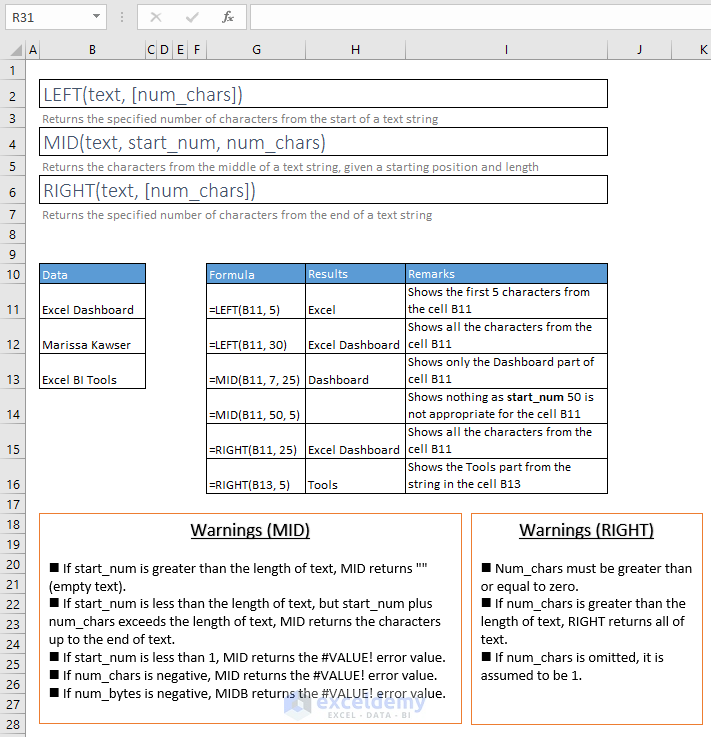Click the remark about first 5 characters
Viewport: 711px width, 737px height.
pos(506,301)
